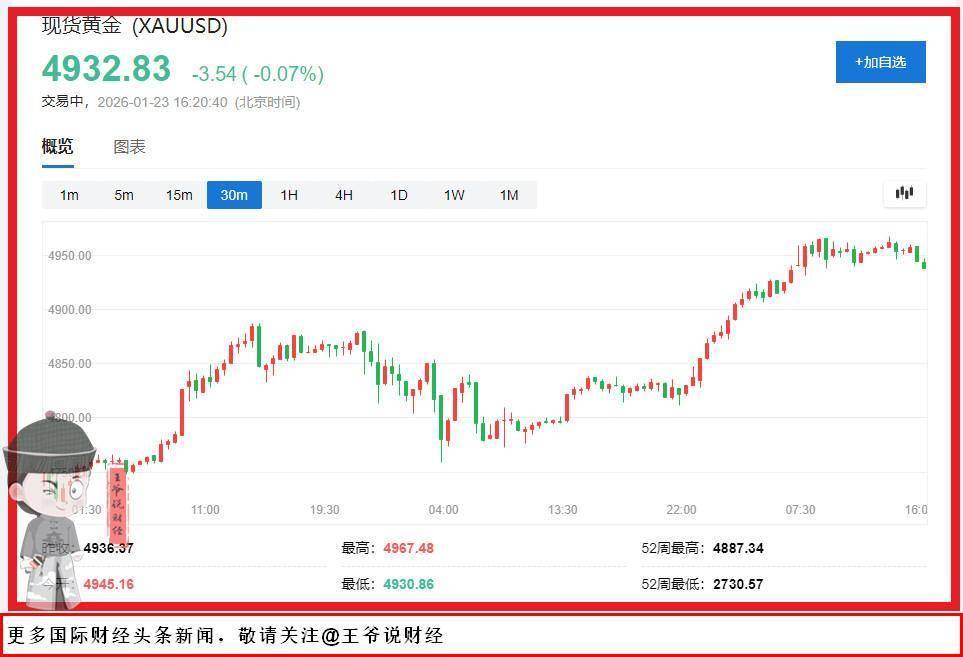Click the 11:00 time axis label
Image resolution: width=963 pixels, height=657 pixels.
(205, 510)
